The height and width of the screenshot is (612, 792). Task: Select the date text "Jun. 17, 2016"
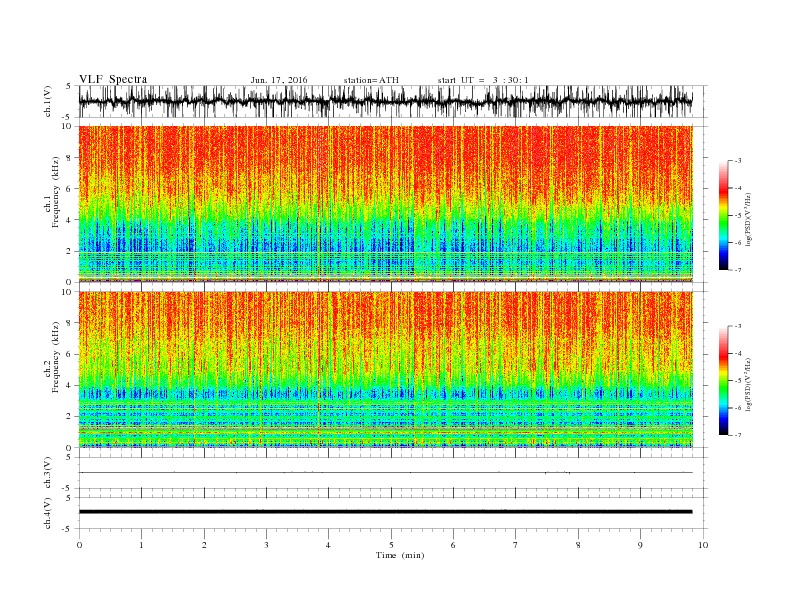279,80
